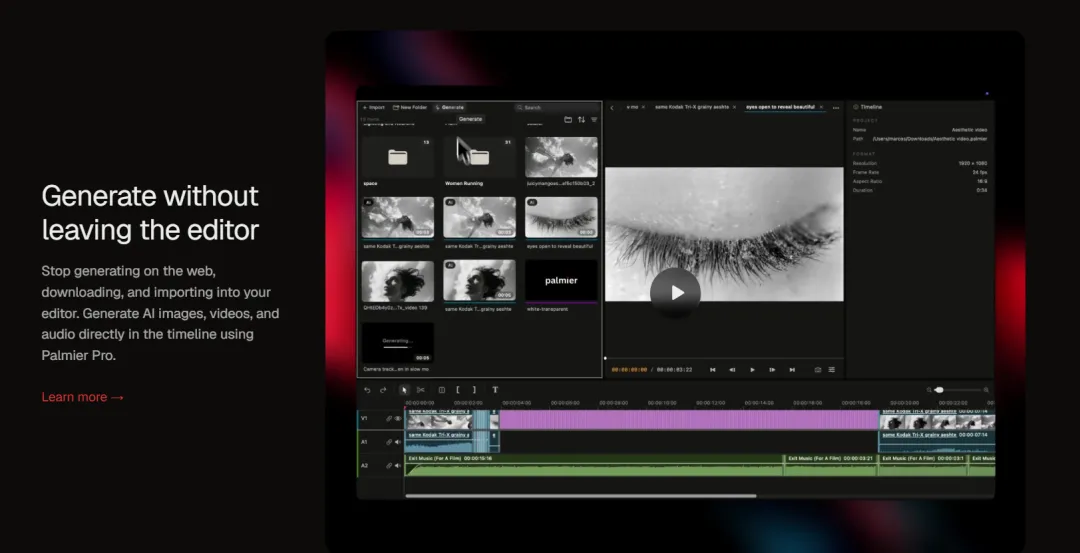This screenshot has height=553, width=1080.
Task: Select the QHttDb4y video 139 clip
Action: (x=397, y=281)
